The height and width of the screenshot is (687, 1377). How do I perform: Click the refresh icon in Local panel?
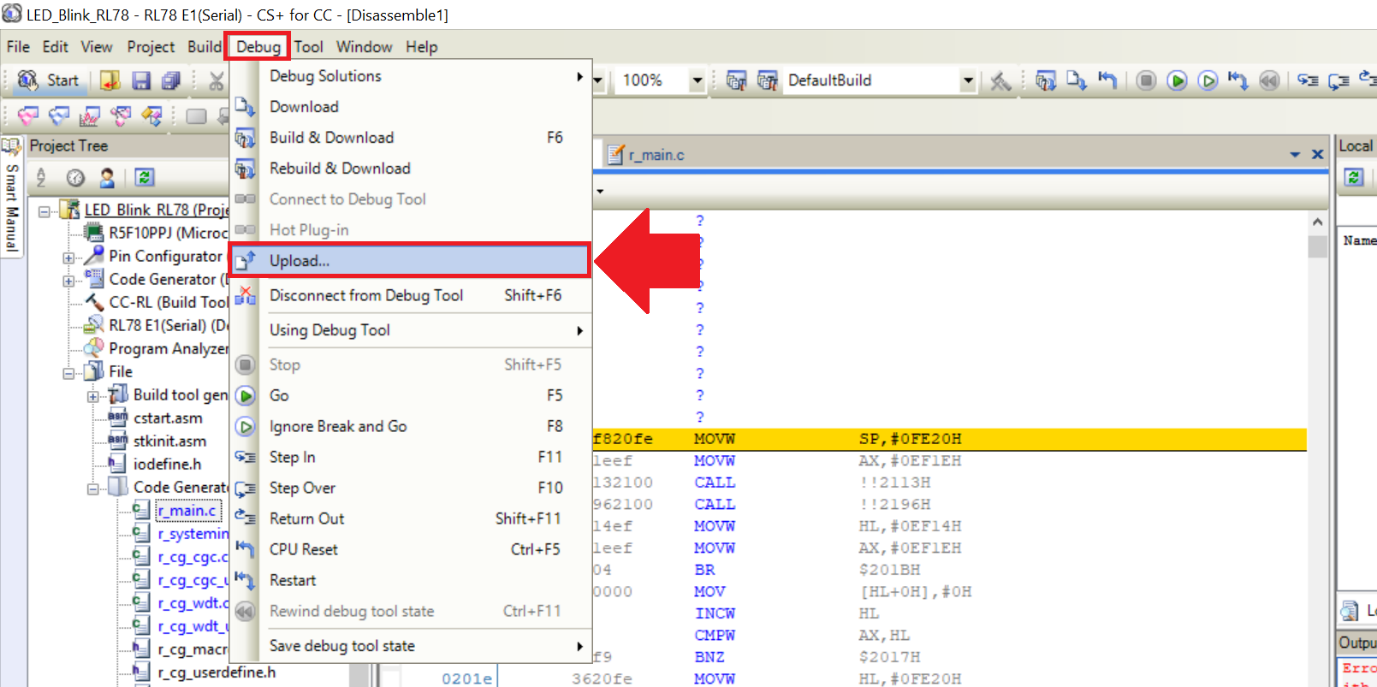coord(1354,178)
